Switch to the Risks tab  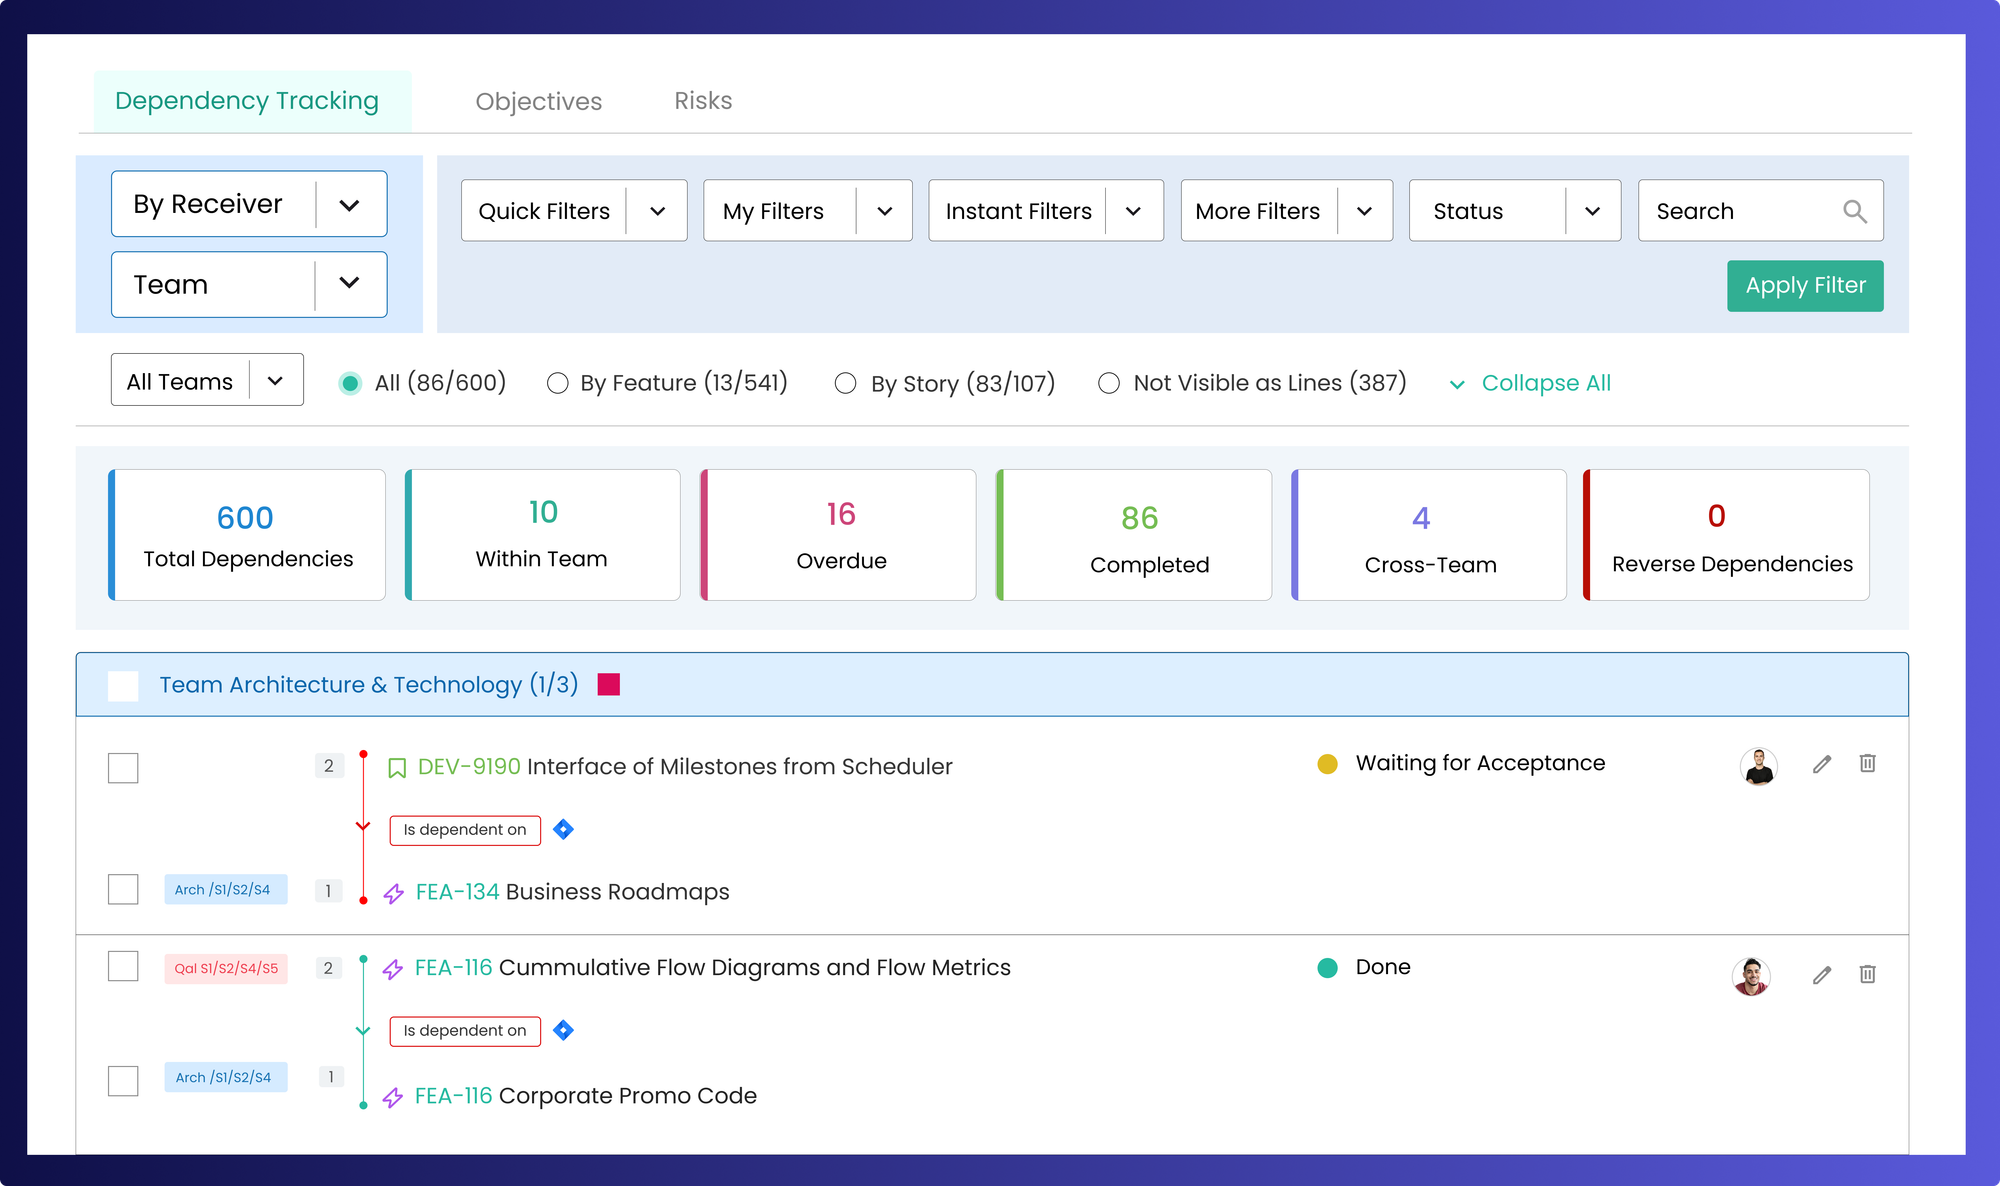[702, 101]
